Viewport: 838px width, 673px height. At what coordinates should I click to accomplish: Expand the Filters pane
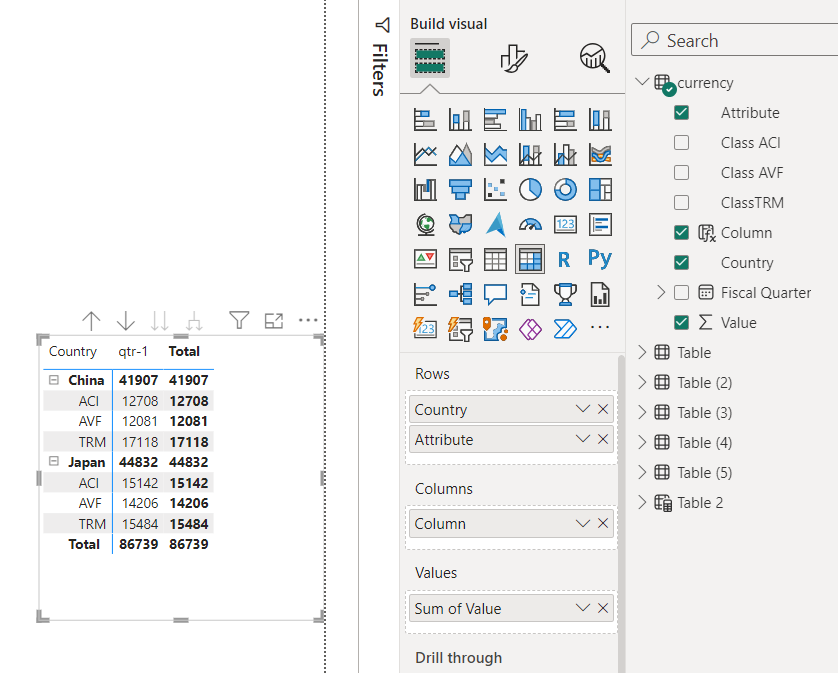coord(380,58)
